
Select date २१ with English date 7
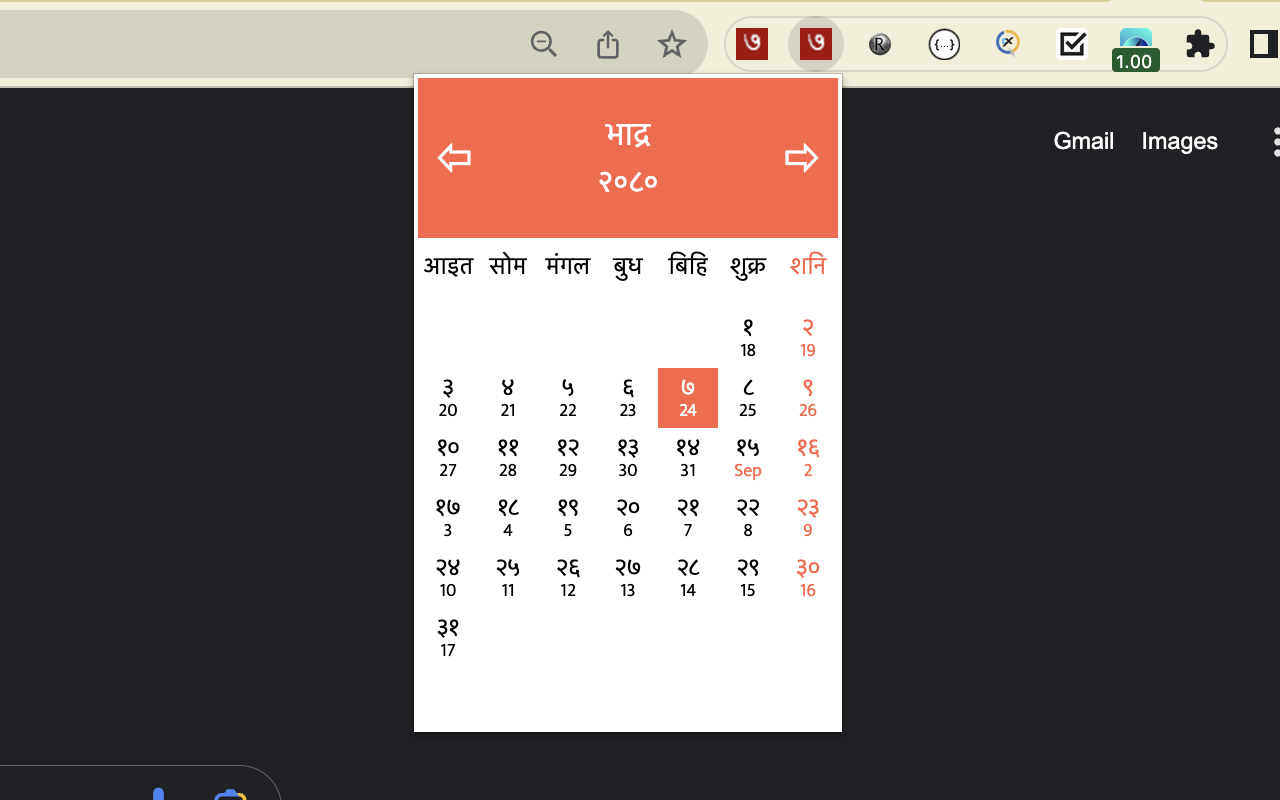688,518
